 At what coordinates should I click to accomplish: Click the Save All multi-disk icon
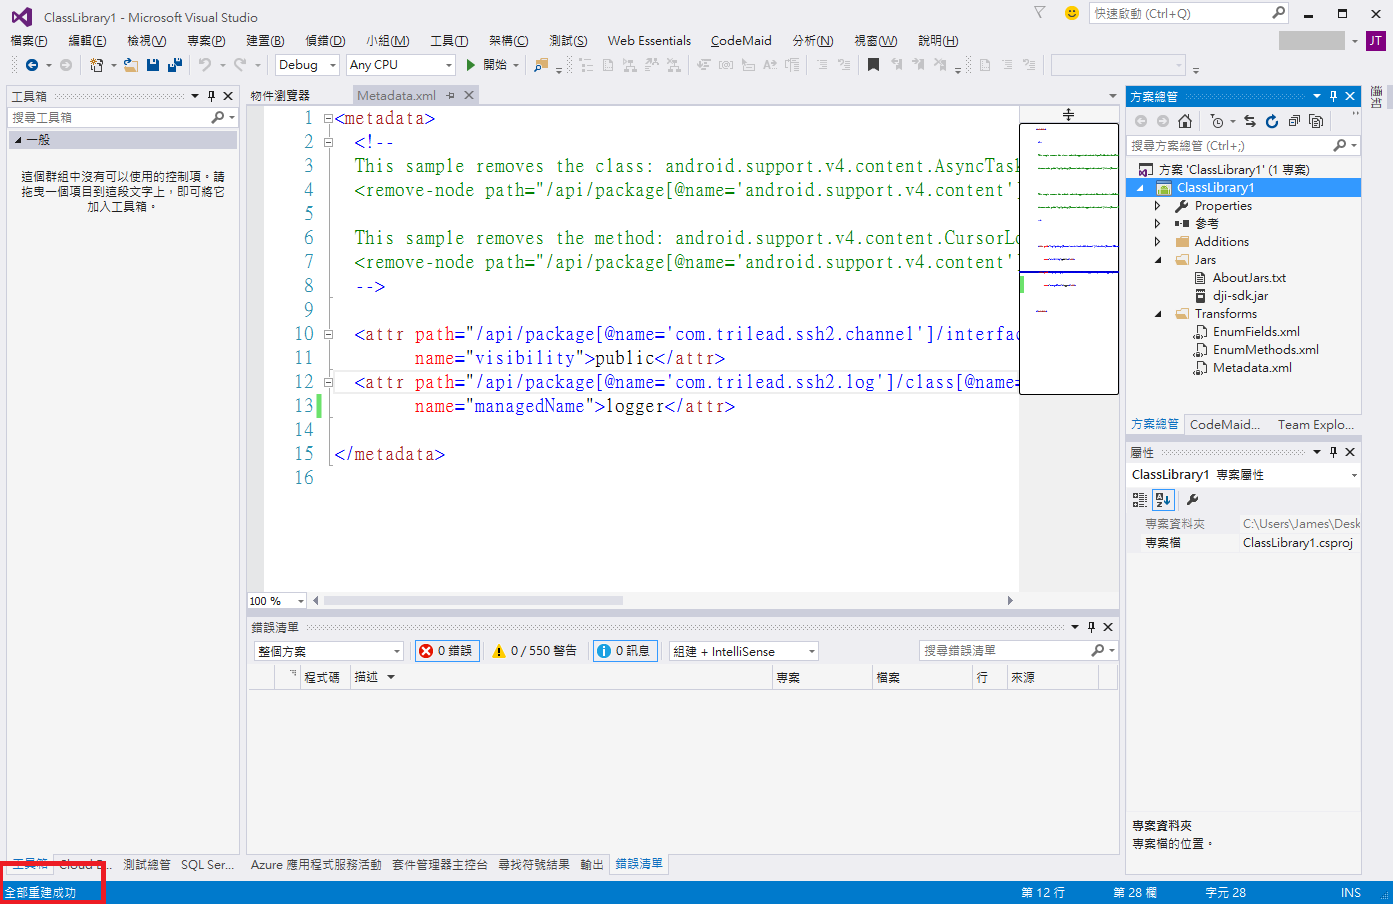[x=175, y=65]
